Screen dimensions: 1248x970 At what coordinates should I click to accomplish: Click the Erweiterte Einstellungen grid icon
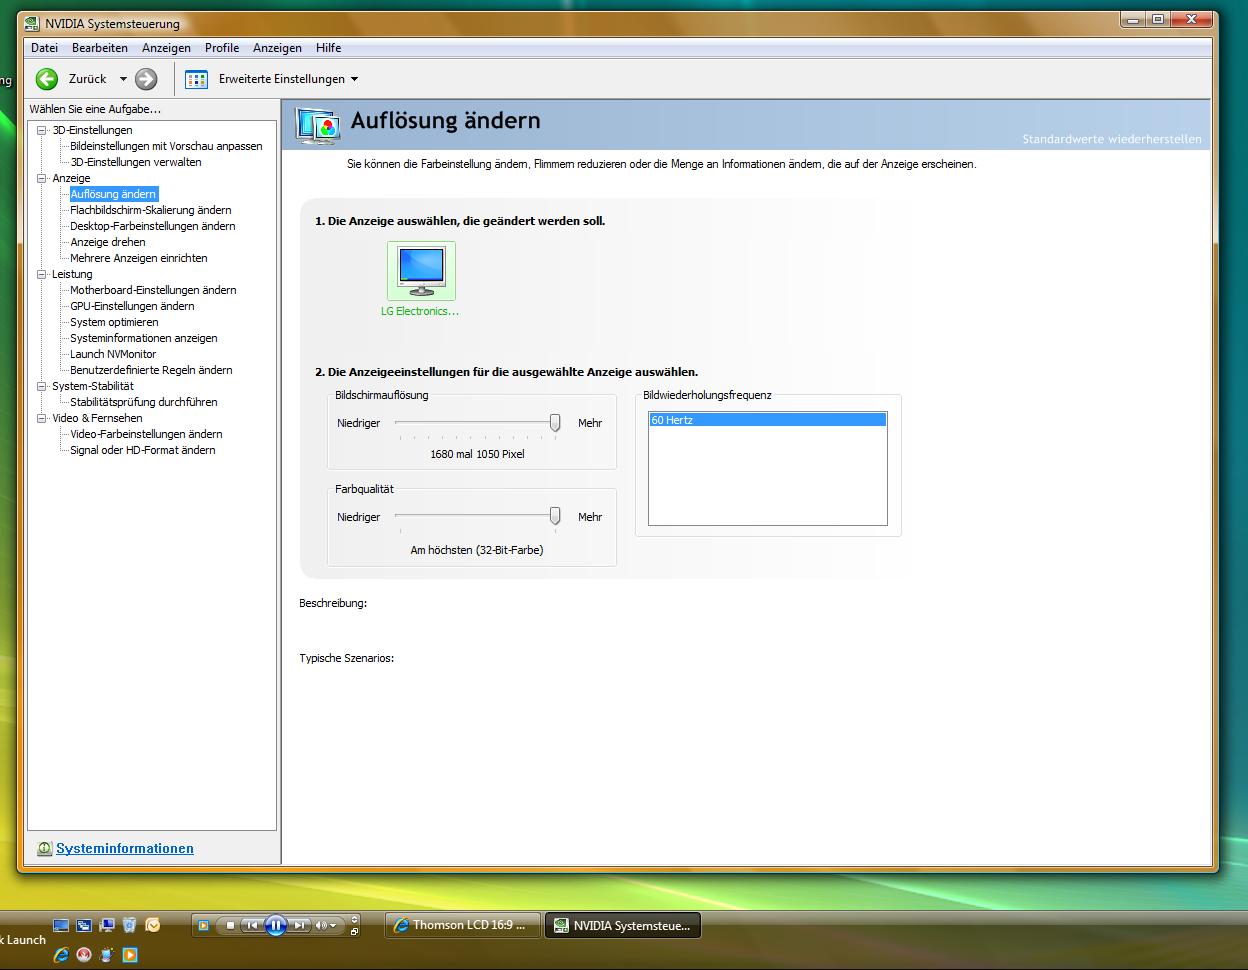[x=197, y=79]
